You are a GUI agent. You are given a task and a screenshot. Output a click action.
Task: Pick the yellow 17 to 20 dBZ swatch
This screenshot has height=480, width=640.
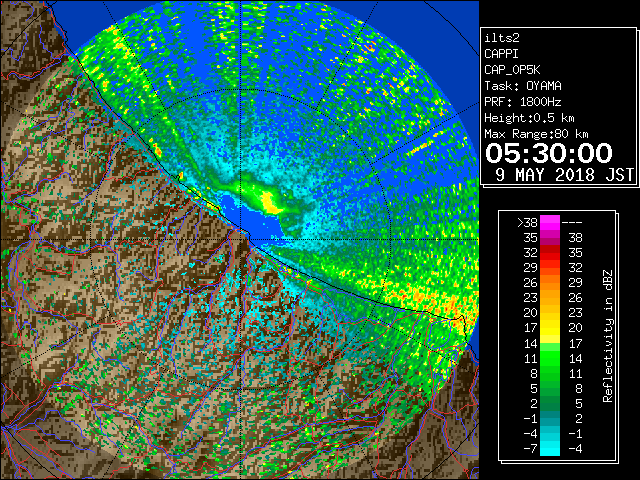550,328
